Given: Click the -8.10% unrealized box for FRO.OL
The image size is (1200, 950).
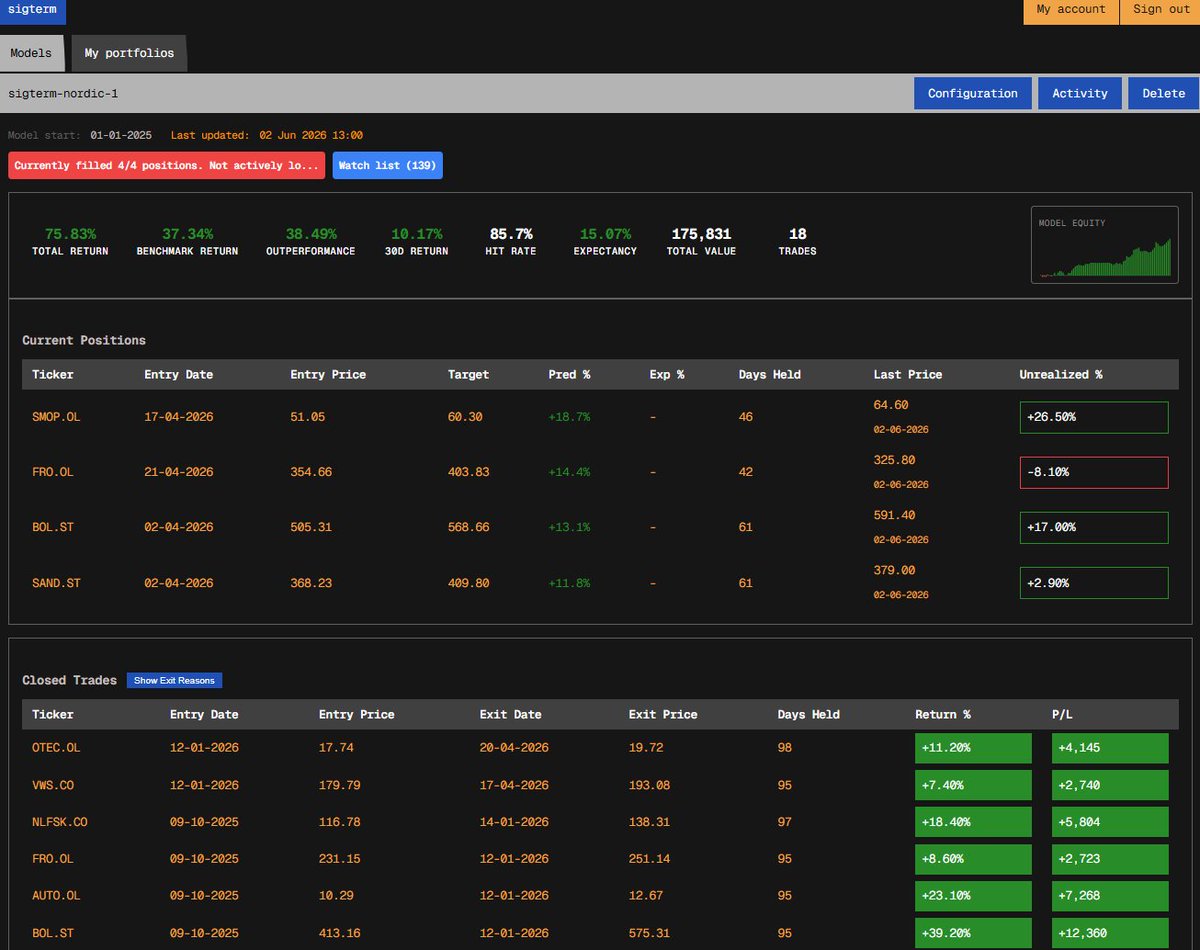Looking at the screenshot, I should (1094, 472).
